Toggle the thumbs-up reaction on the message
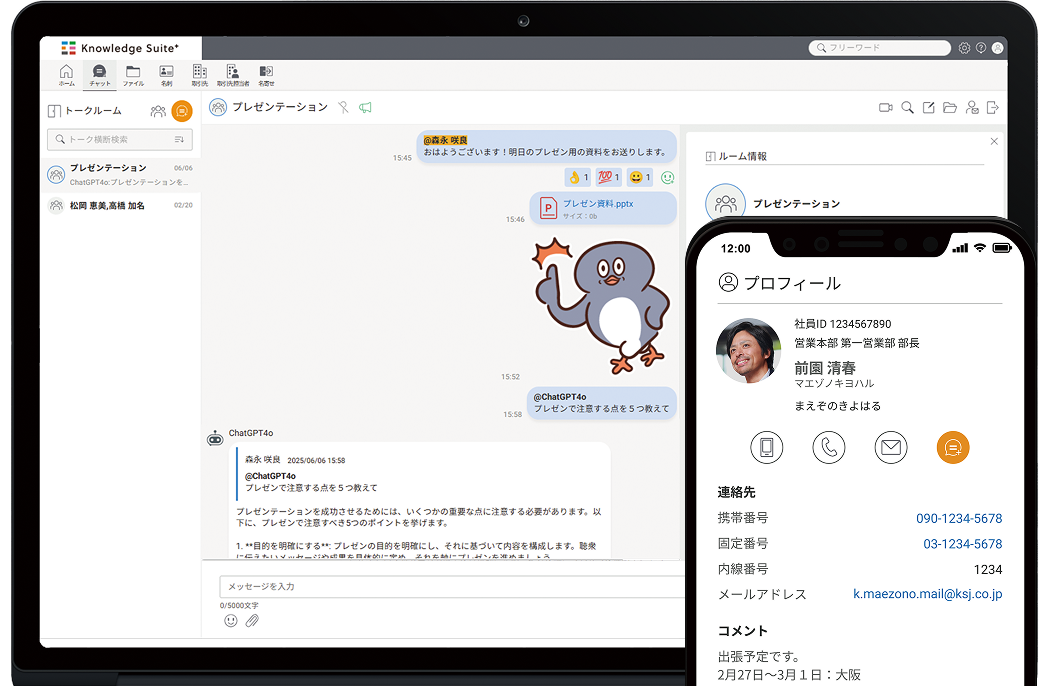 (x=578, y=178)
